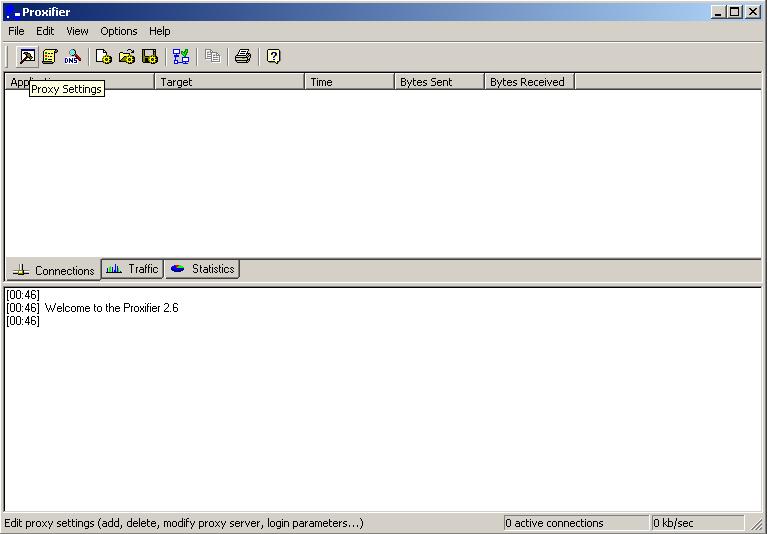The height and width of the screenshot is (534, 767).
Task: Switch to the Connections tab
Action: 53,270
